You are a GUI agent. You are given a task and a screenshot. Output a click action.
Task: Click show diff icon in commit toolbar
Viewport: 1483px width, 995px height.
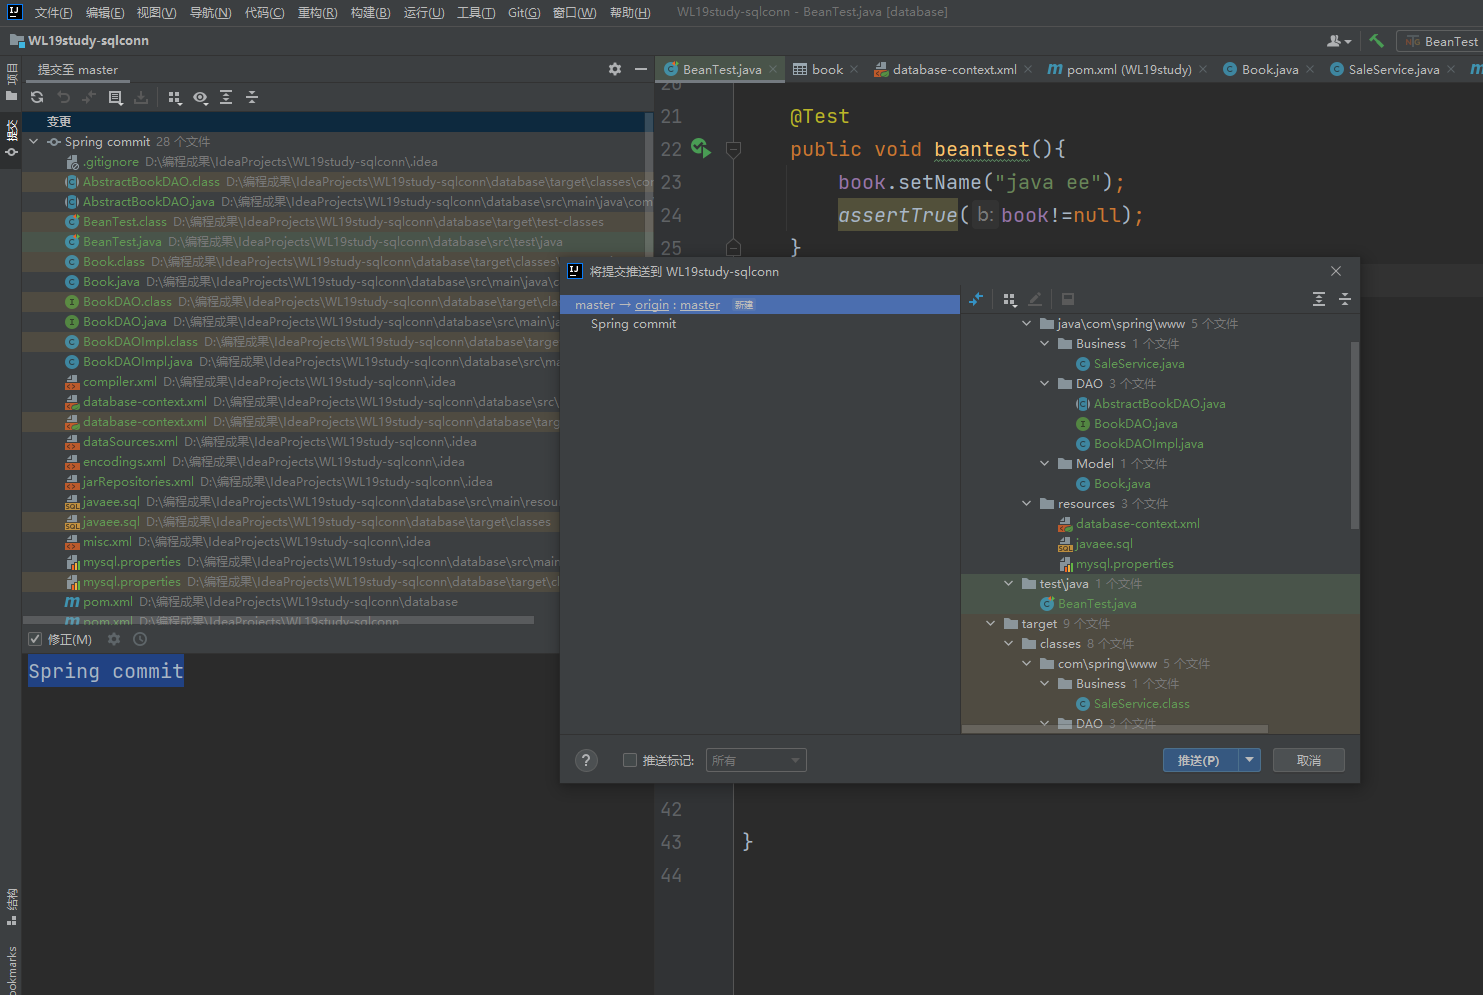(x=89, y=97)
